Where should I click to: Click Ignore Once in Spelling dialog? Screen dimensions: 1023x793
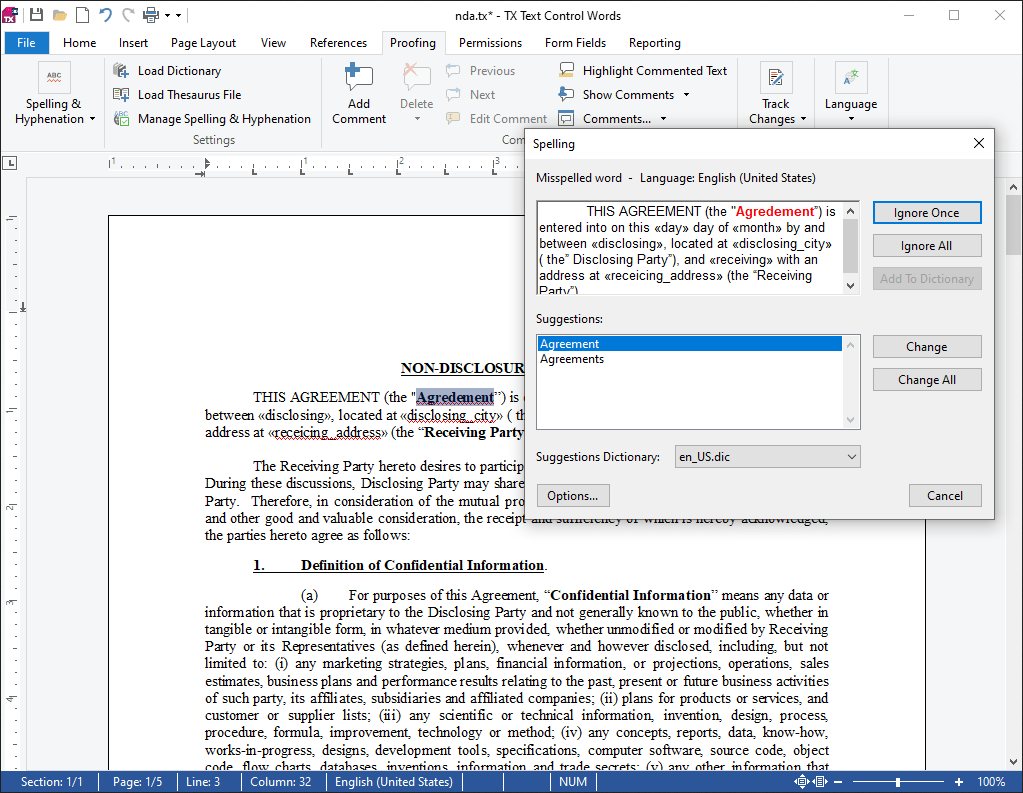926,213
